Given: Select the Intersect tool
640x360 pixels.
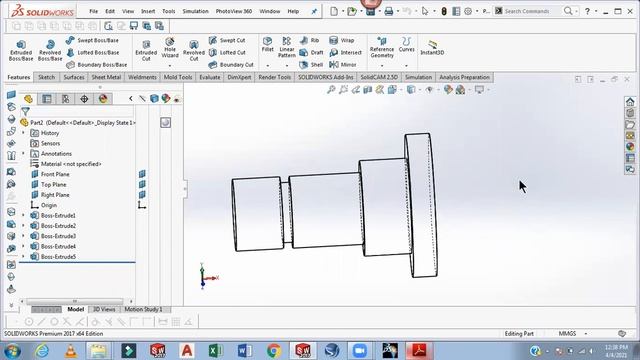Looking at the screenshot, I should 346,52.
